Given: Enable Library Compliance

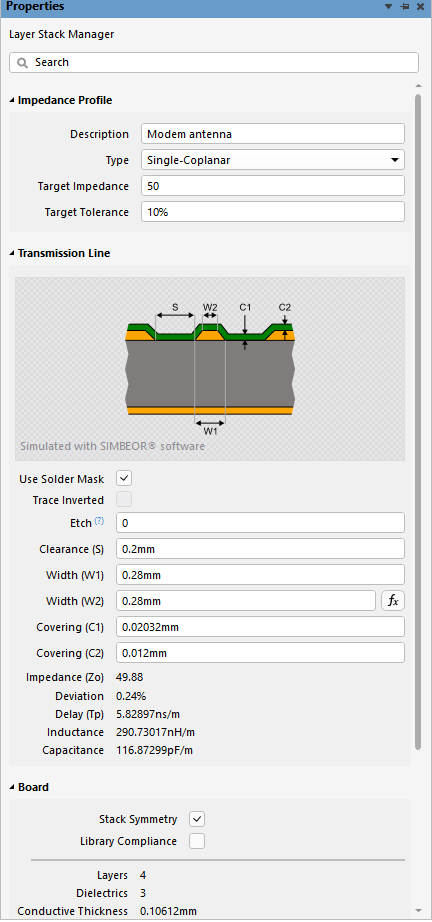Looking at the screenshot, I should pyautogui.click(x=197, y=841).
